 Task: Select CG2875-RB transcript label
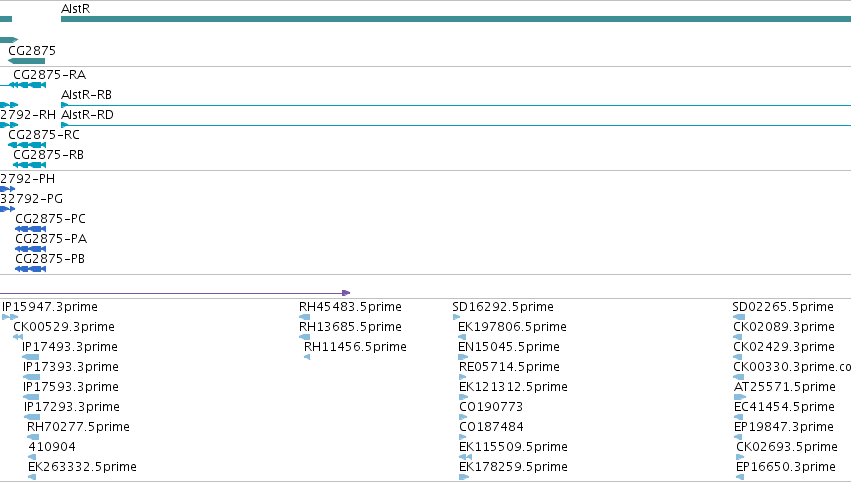click(x=48, y=155)
